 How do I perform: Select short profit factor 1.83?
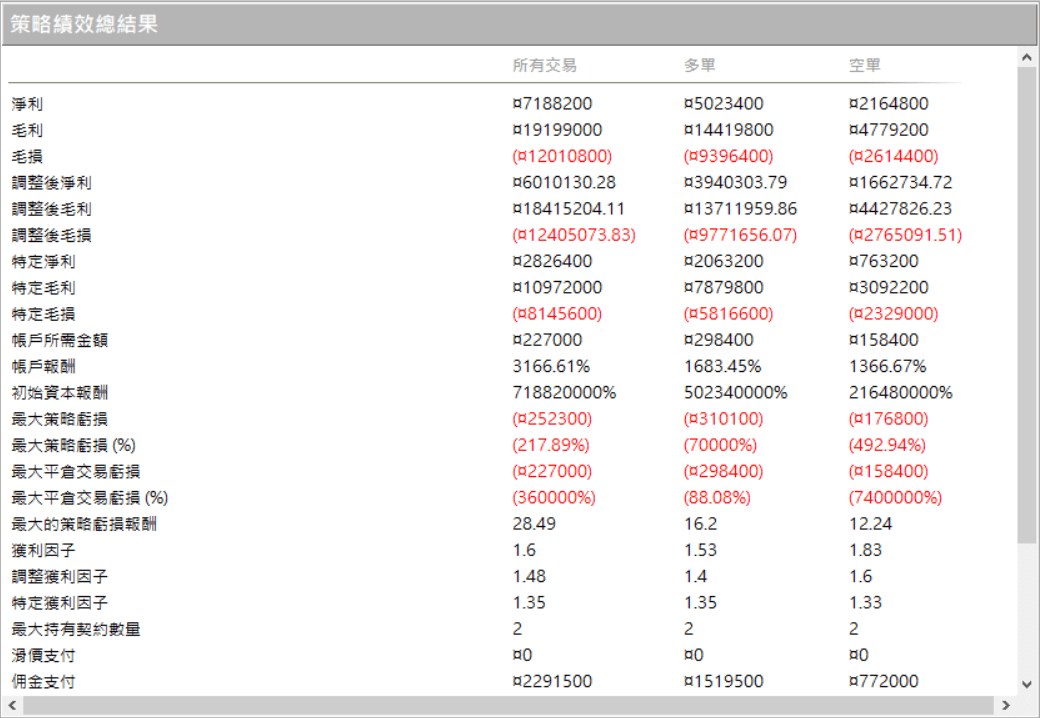click(x=865, y=550)
